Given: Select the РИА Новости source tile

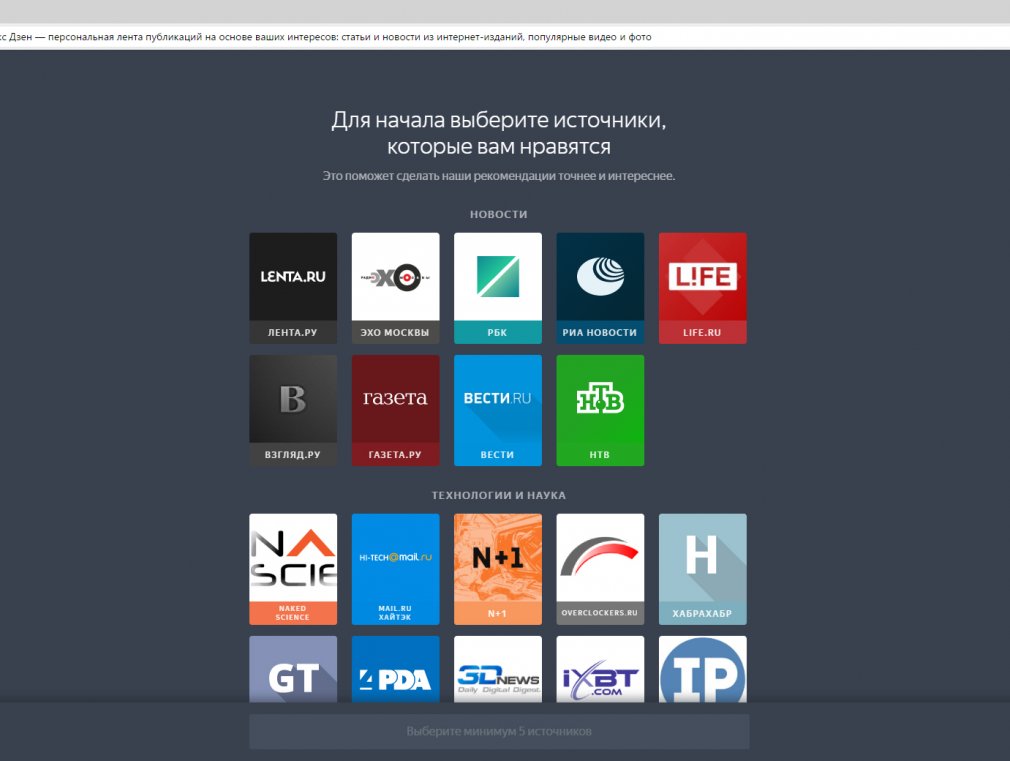Looking at the screenshot, I should point(600,288).
